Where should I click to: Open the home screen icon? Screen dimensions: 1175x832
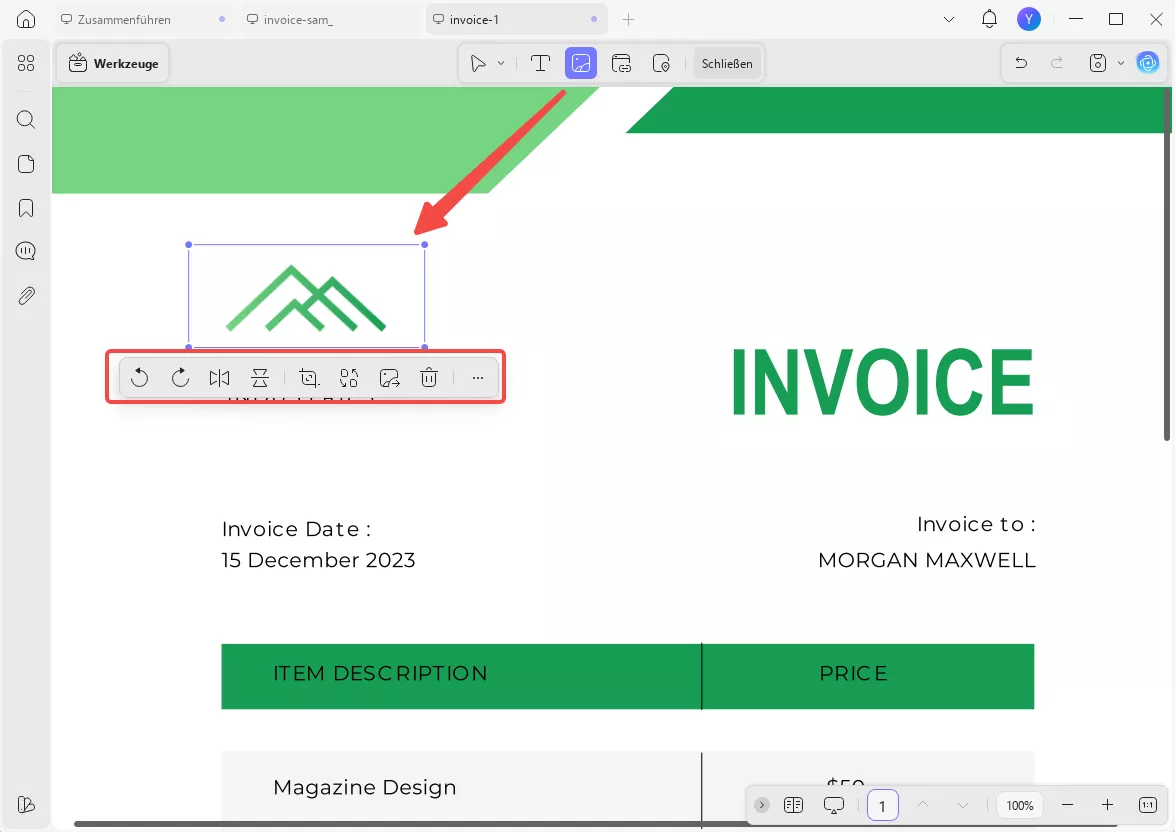pos(25,19)
